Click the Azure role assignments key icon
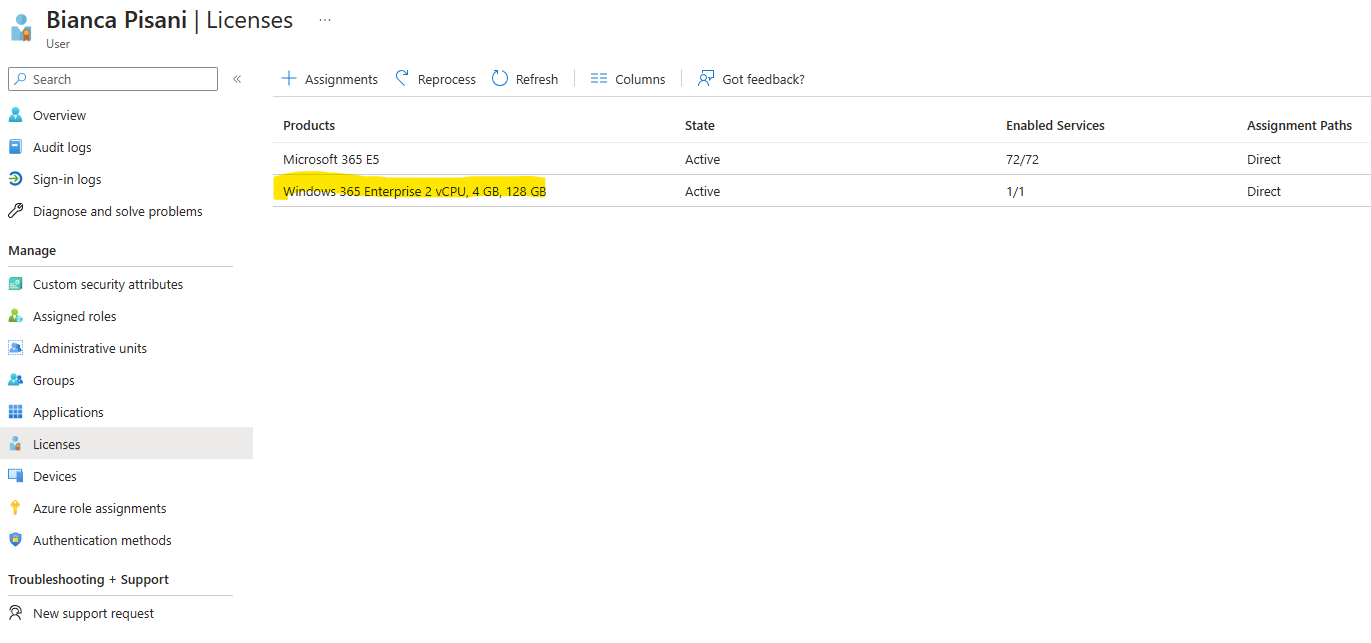The width and height of the screenshot is (1371, 643). tap(15, 508)
